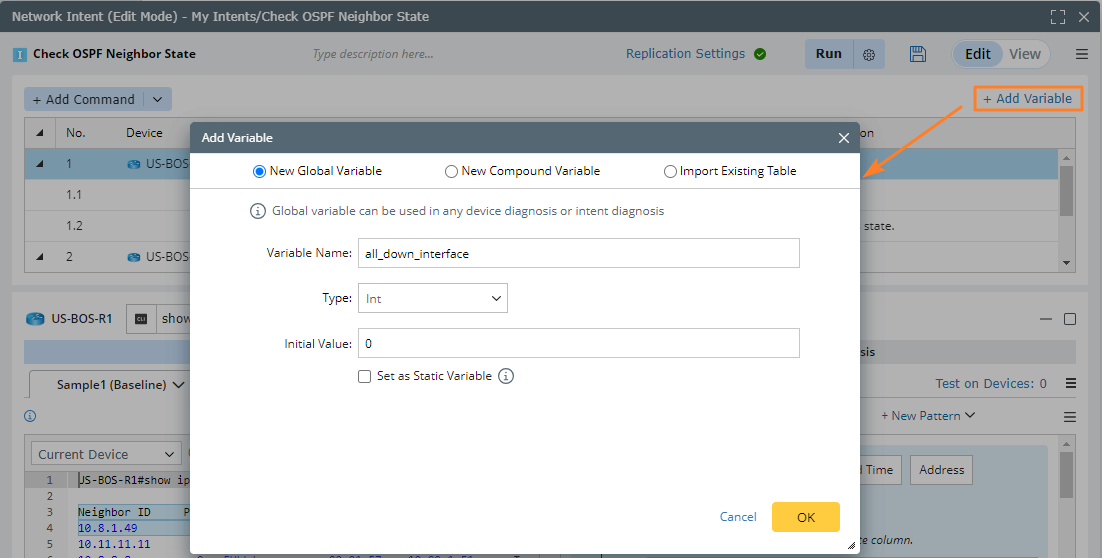
Task: Close the Add Variable dialog with X
Action: (843, 138)
